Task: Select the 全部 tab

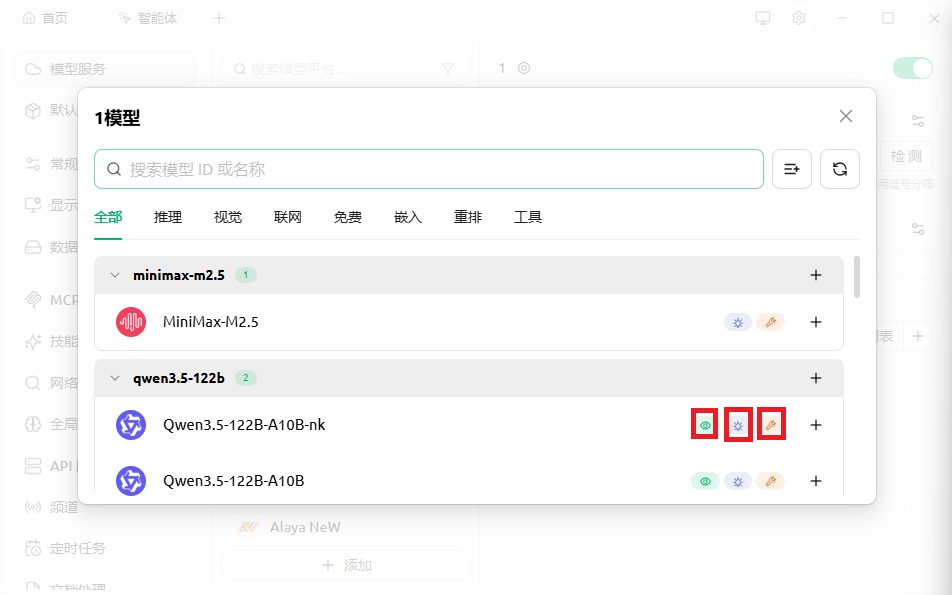Action: click(108, 217)
